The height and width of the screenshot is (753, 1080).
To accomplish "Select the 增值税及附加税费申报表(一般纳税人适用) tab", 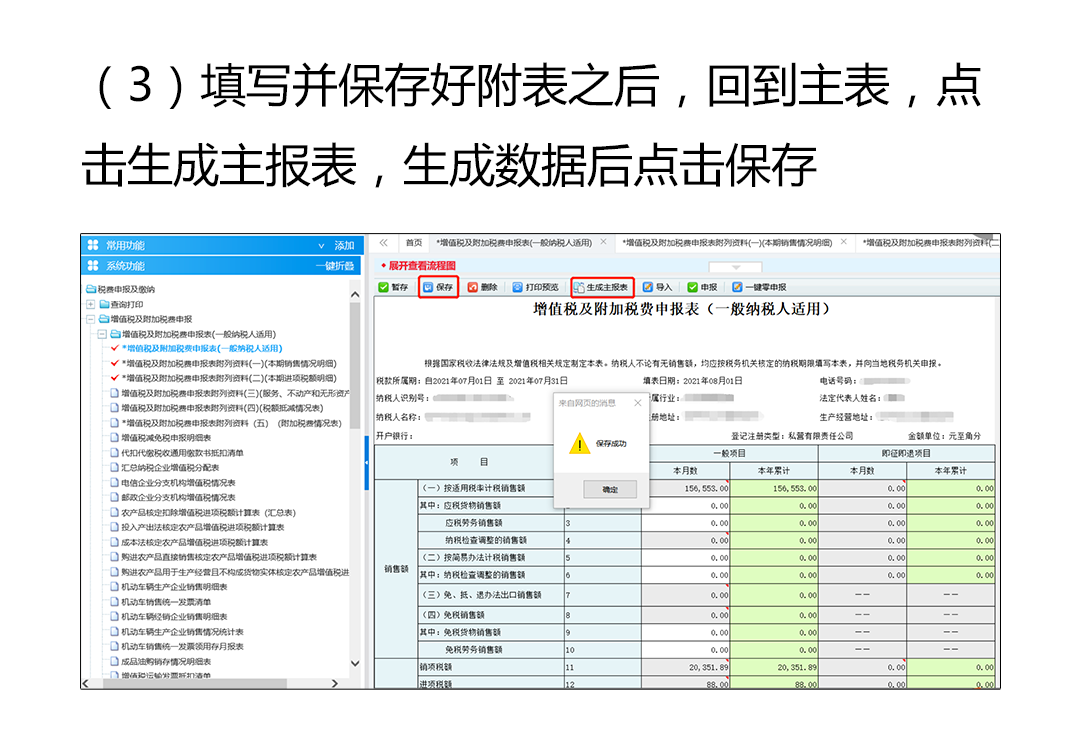I will point(514,243).
